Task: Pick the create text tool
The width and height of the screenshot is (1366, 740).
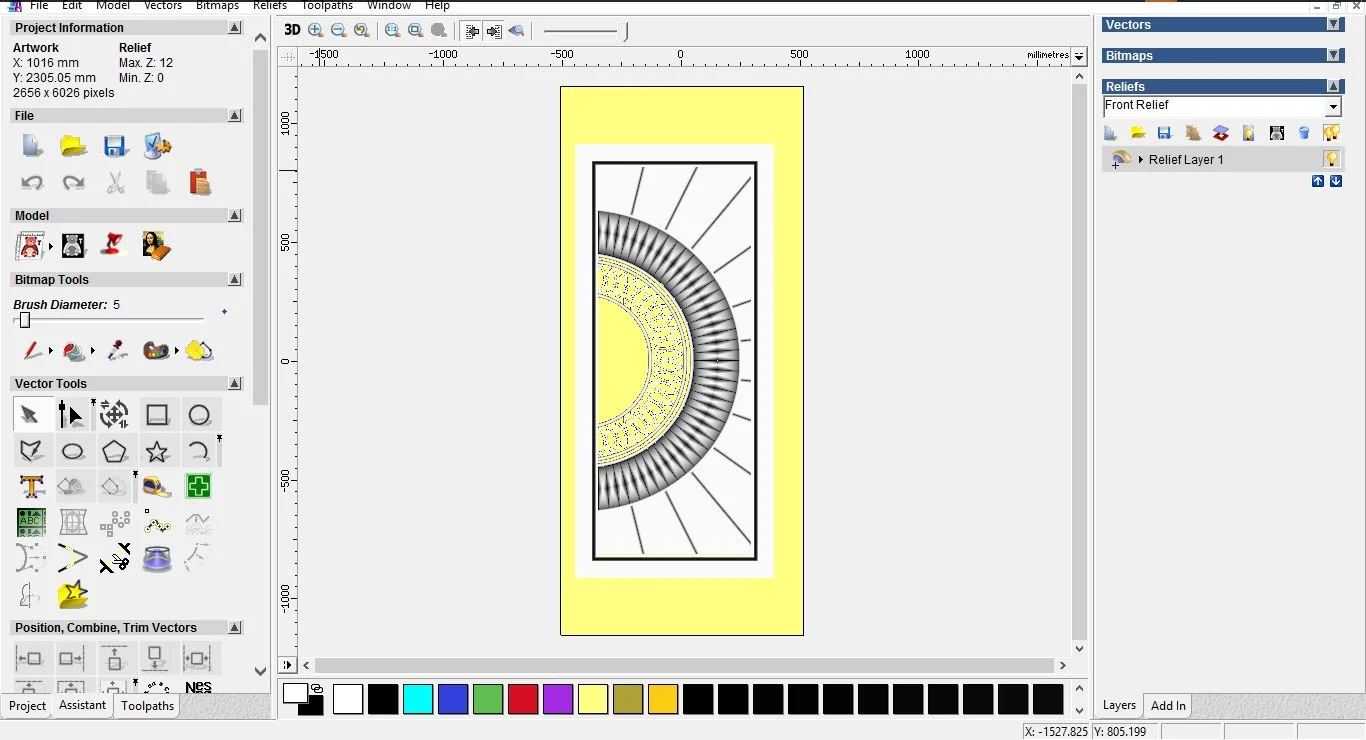Action: tap(31, 487)
